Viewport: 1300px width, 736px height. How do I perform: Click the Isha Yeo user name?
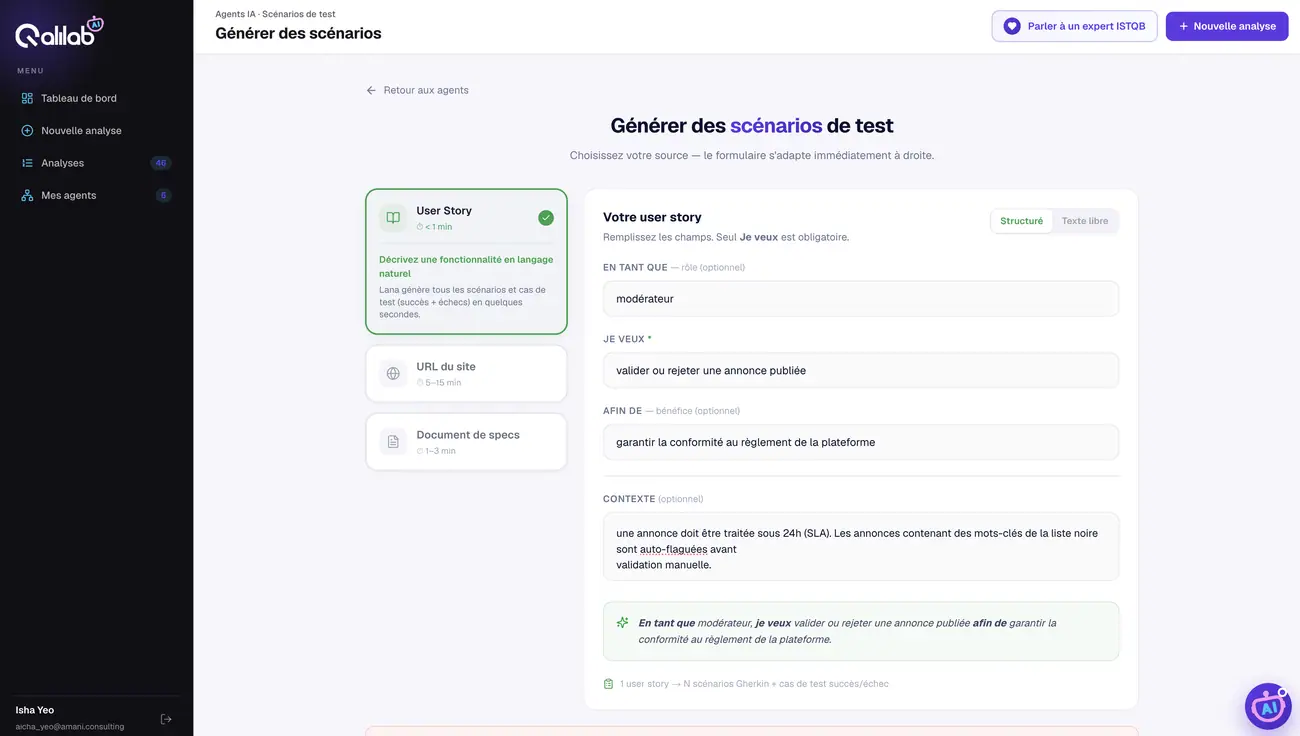pos(35,710)
